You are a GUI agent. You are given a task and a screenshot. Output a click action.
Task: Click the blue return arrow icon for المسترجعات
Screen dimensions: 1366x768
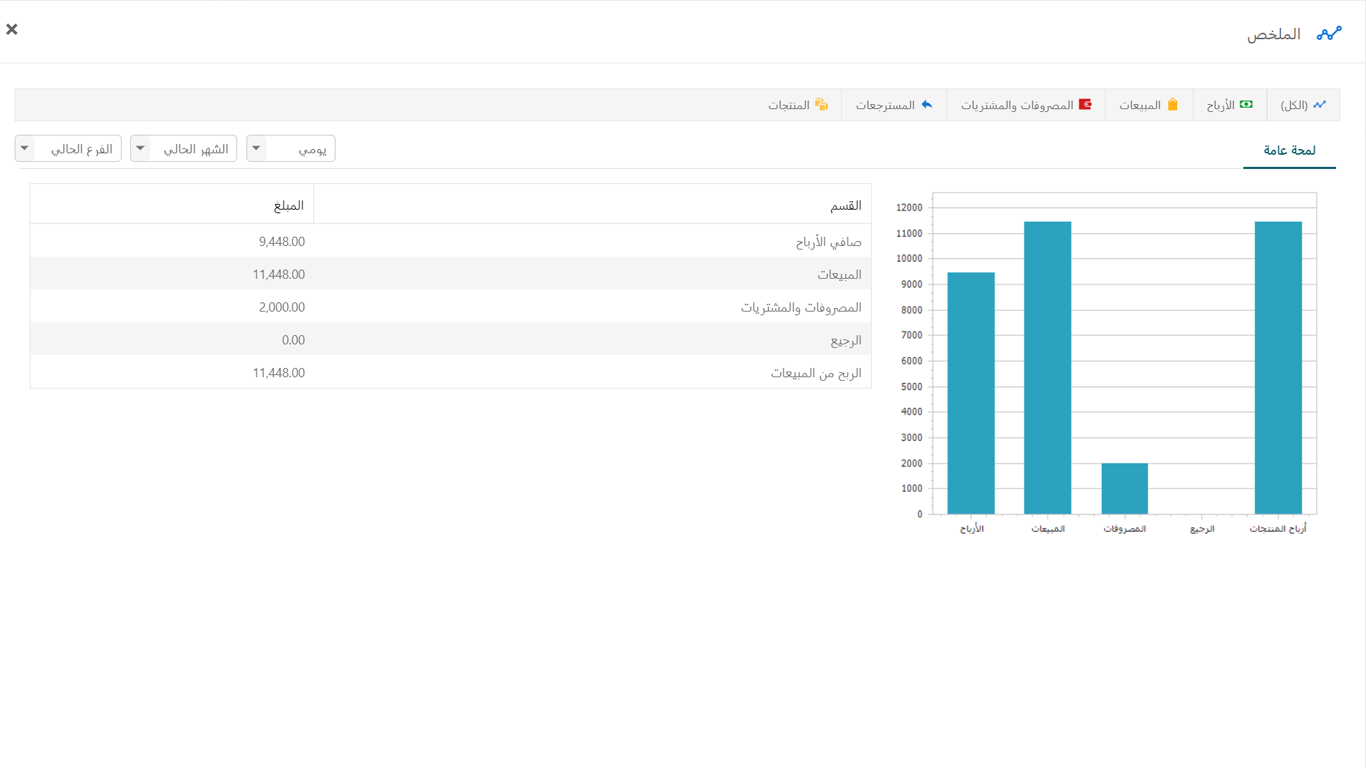click(x=927, y=105)
